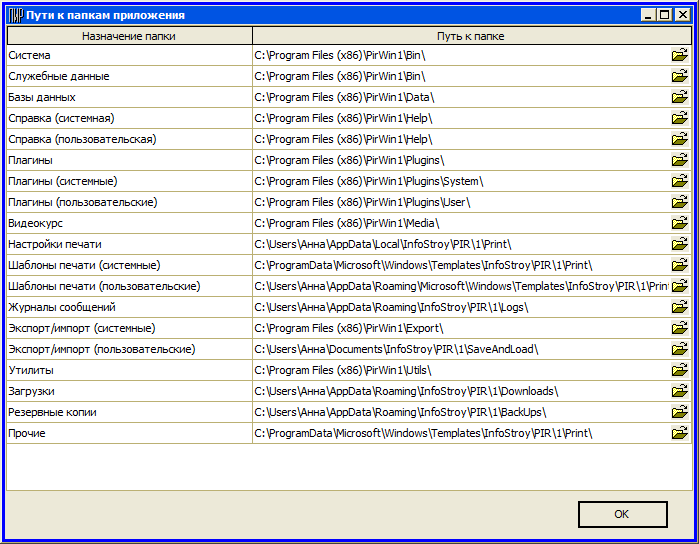Click folder icon in Видеокурс row

[x=680, y=223]
